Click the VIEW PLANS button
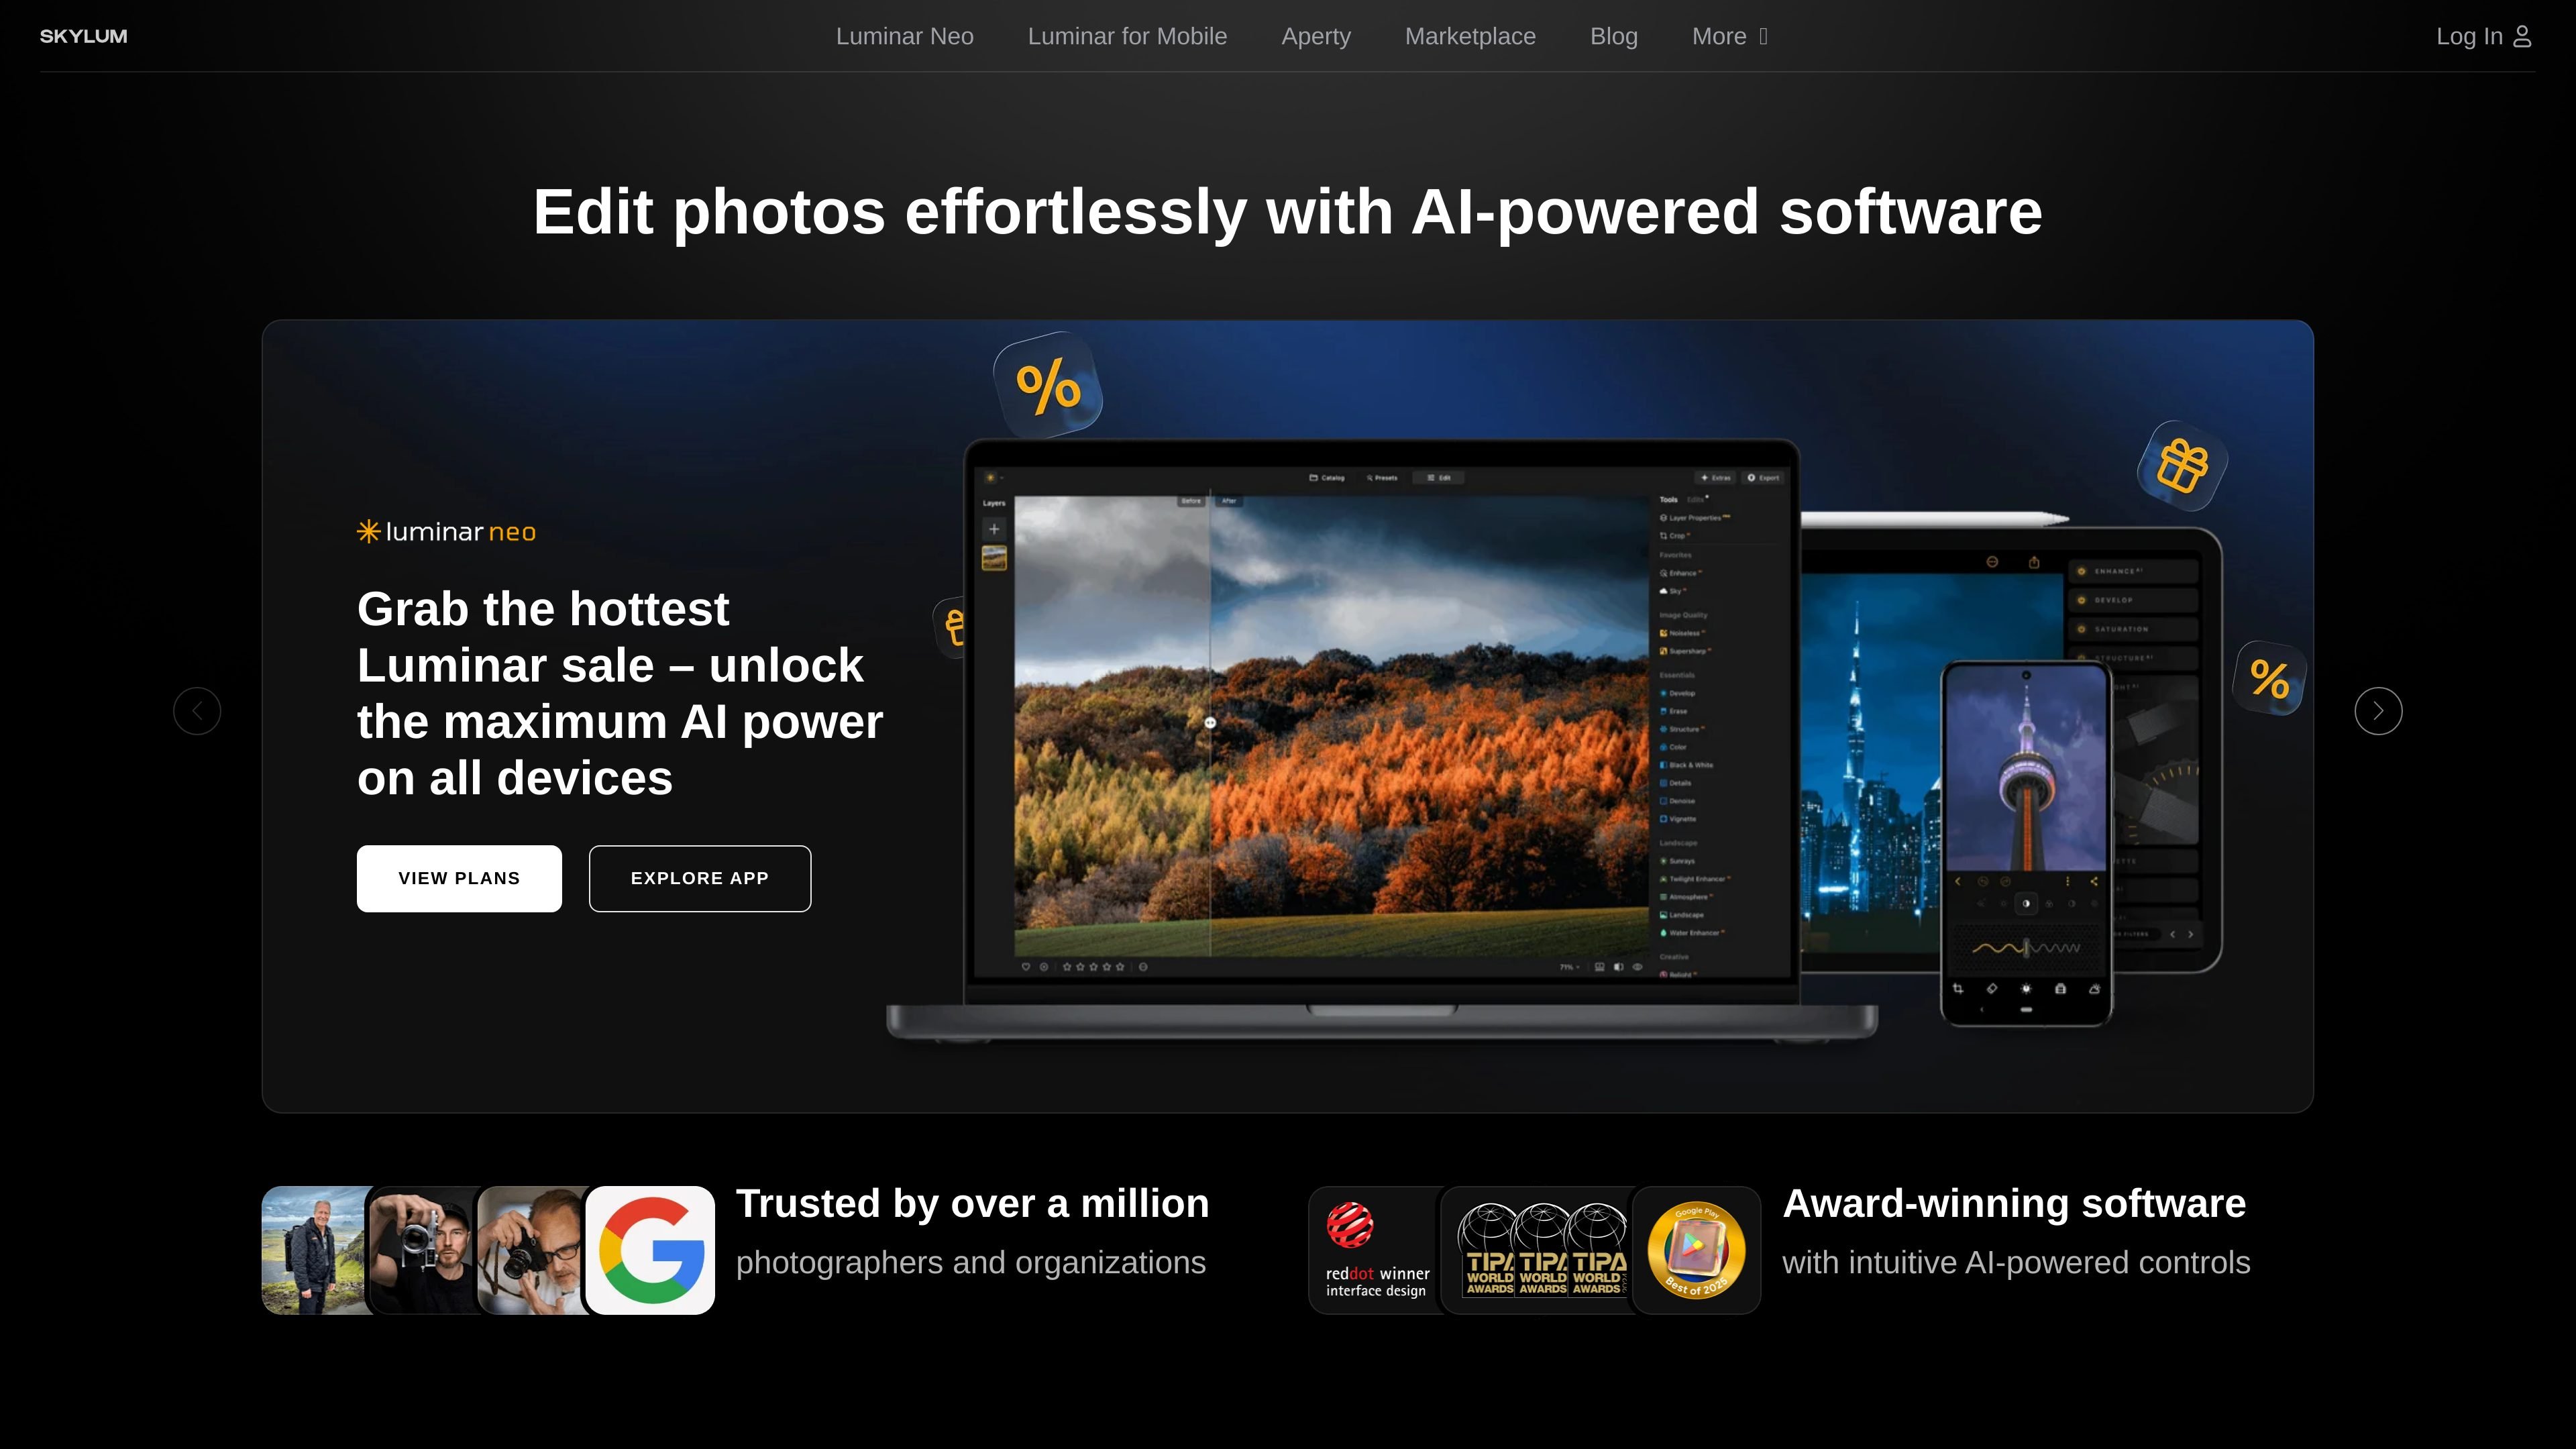Image resolution: width=2576 pixels, height=1449 pixels. (459, 878)
